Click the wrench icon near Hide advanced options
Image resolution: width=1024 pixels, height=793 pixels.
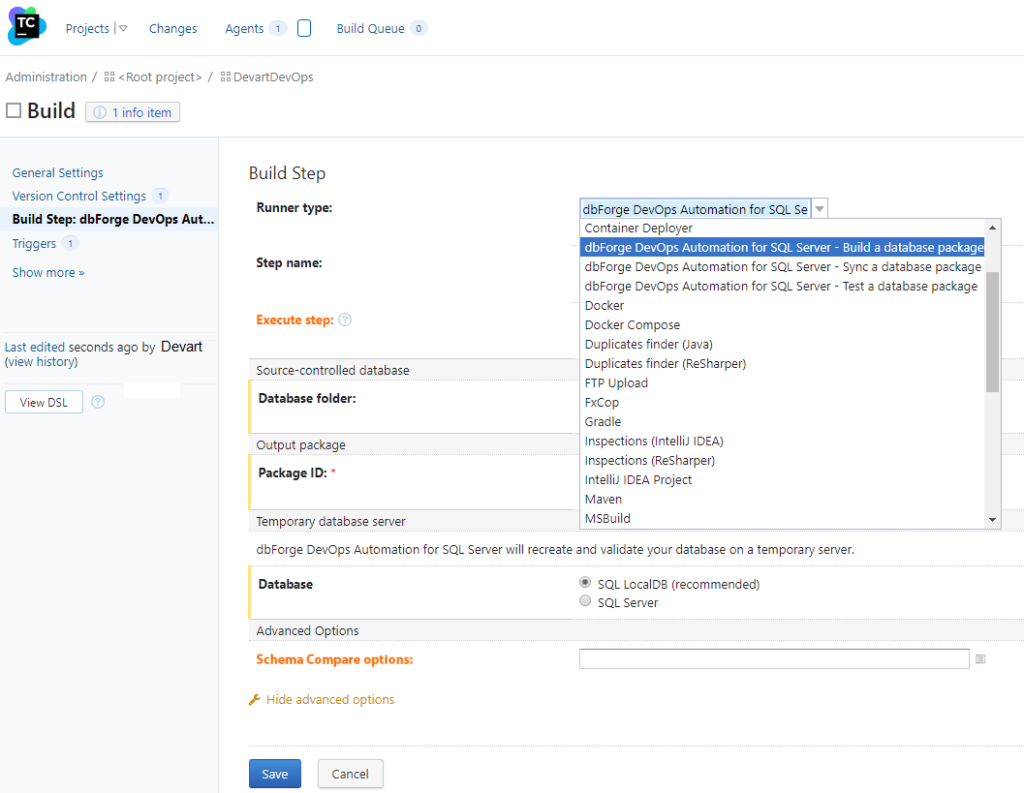258,700
